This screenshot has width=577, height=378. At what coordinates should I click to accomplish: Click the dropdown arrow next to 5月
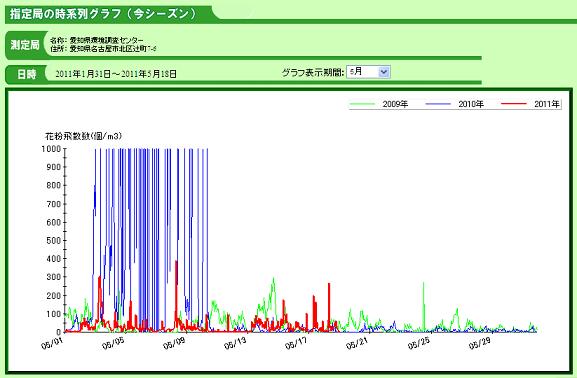pyautogui.click(x=384, y=72)
